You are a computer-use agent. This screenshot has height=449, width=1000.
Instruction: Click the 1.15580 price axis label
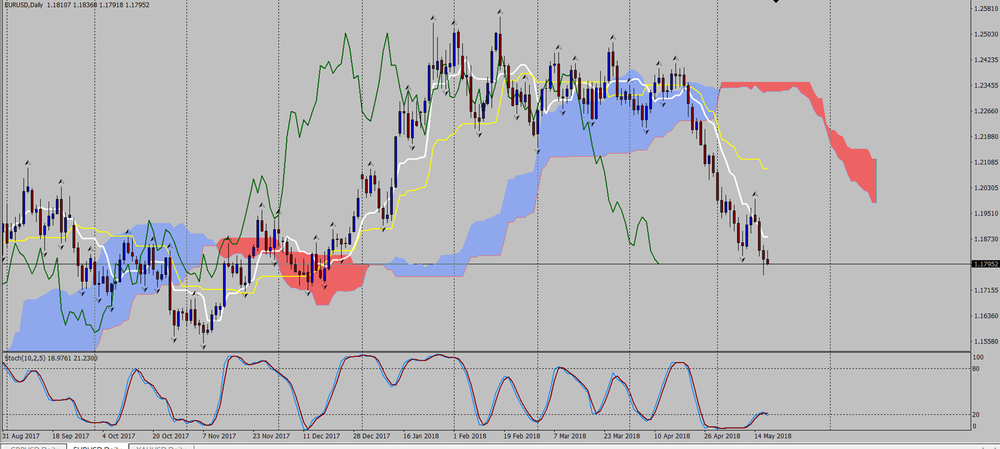[x=984, y=341]
